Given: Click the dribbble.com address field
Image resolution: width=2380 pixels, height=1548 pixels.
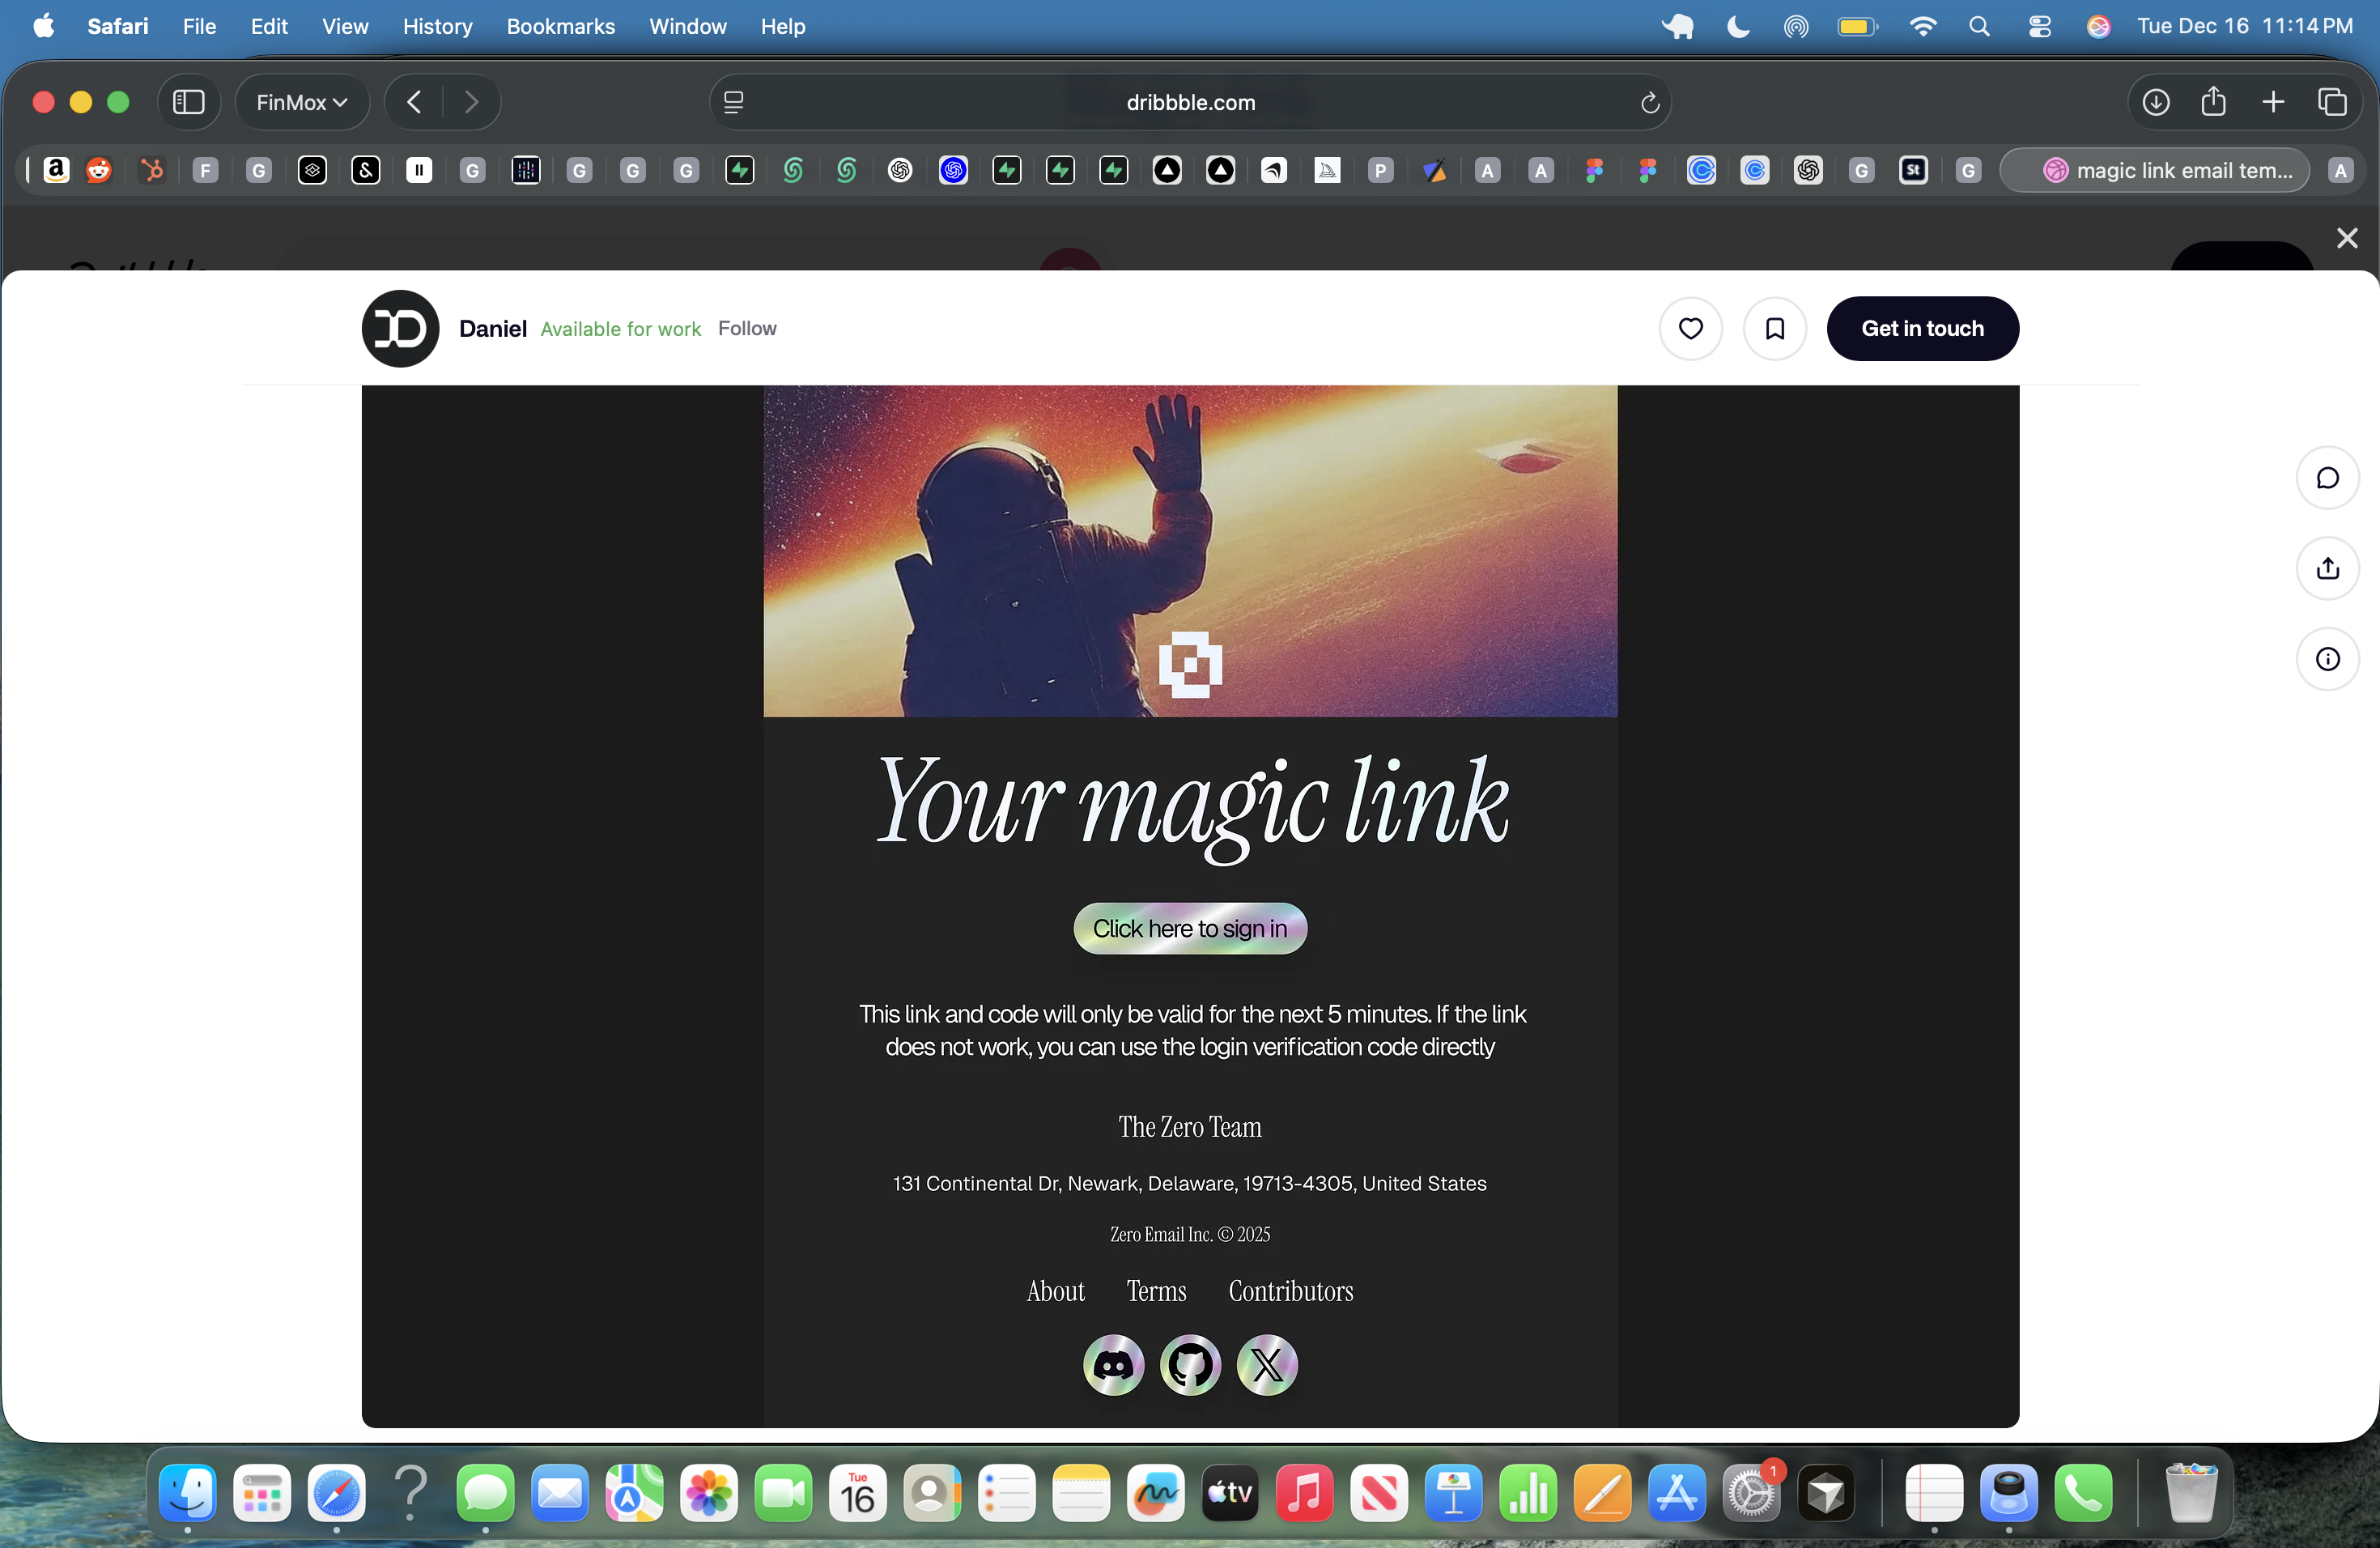Looking at the screenshot, I should (1190, 102).
